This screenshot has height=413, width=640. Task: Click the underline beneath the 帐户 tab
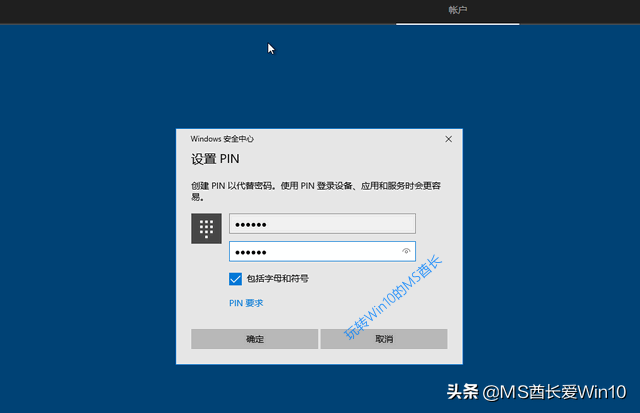(x=457, y=24)
